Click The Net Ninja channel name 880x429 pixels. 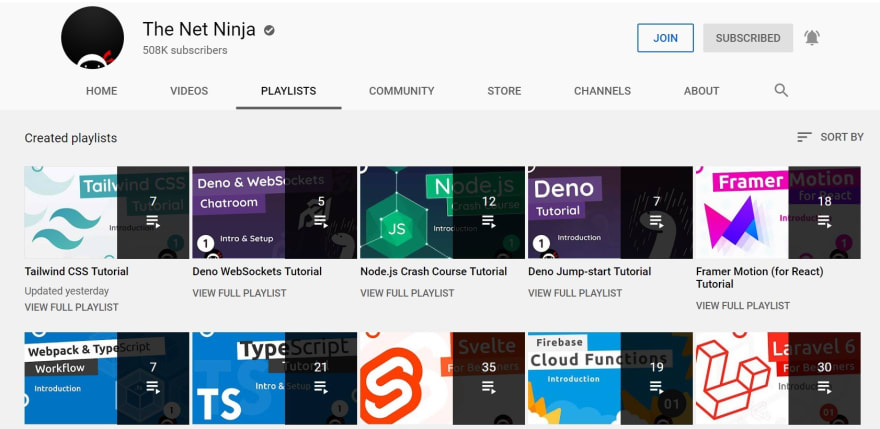click(x=199, y=29)
